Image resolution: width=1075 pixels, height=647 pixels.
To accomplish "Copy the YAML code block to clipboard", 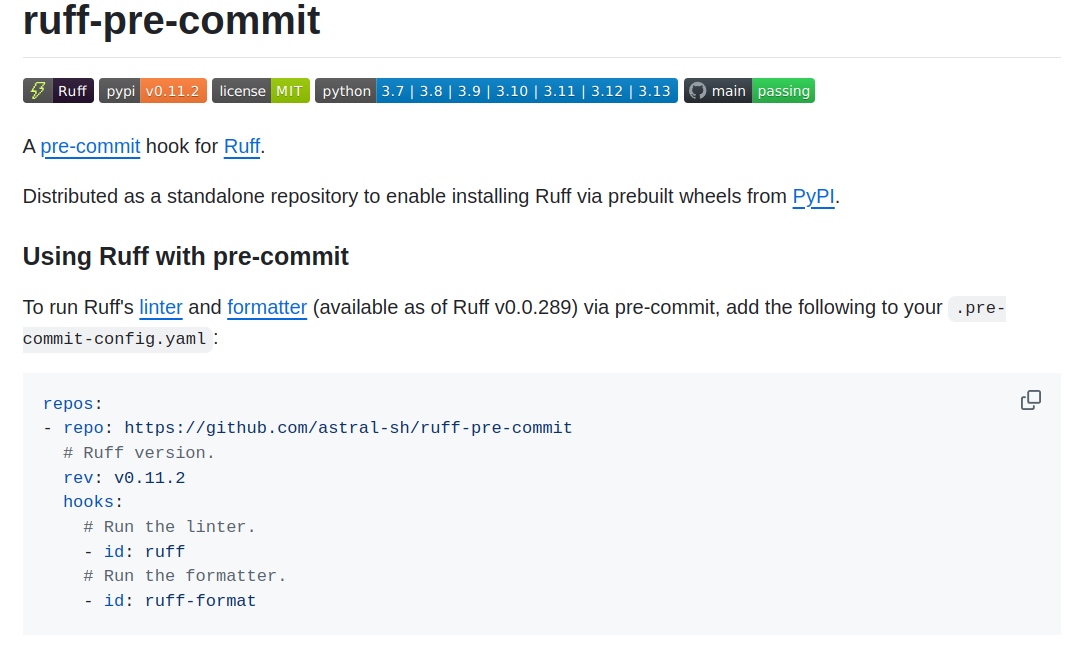I will coord(1030,401).
